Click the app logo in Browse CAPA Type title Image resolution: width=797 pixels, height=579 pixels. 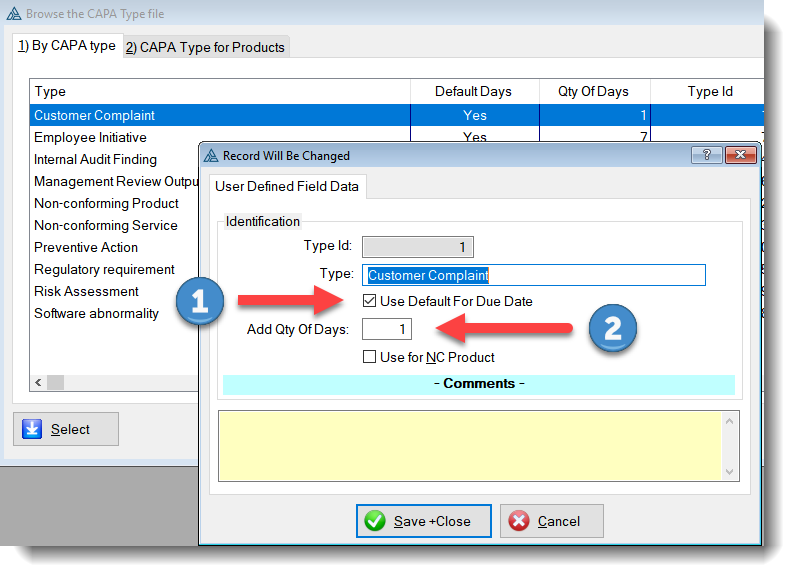pos(12,14)
